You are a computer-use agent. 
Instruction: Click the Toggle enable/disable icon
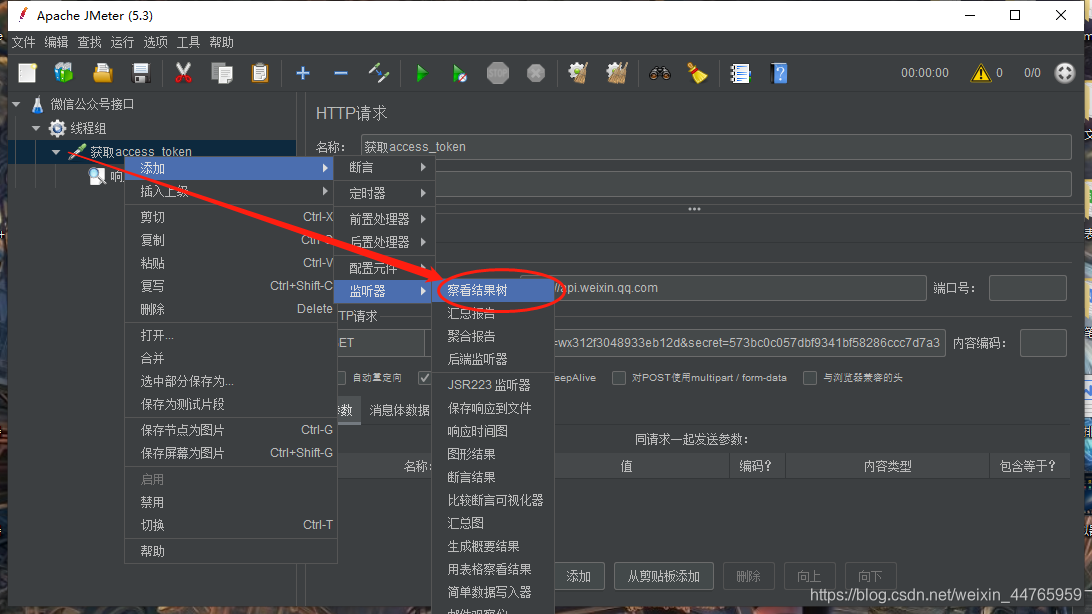tap(379, 73)
